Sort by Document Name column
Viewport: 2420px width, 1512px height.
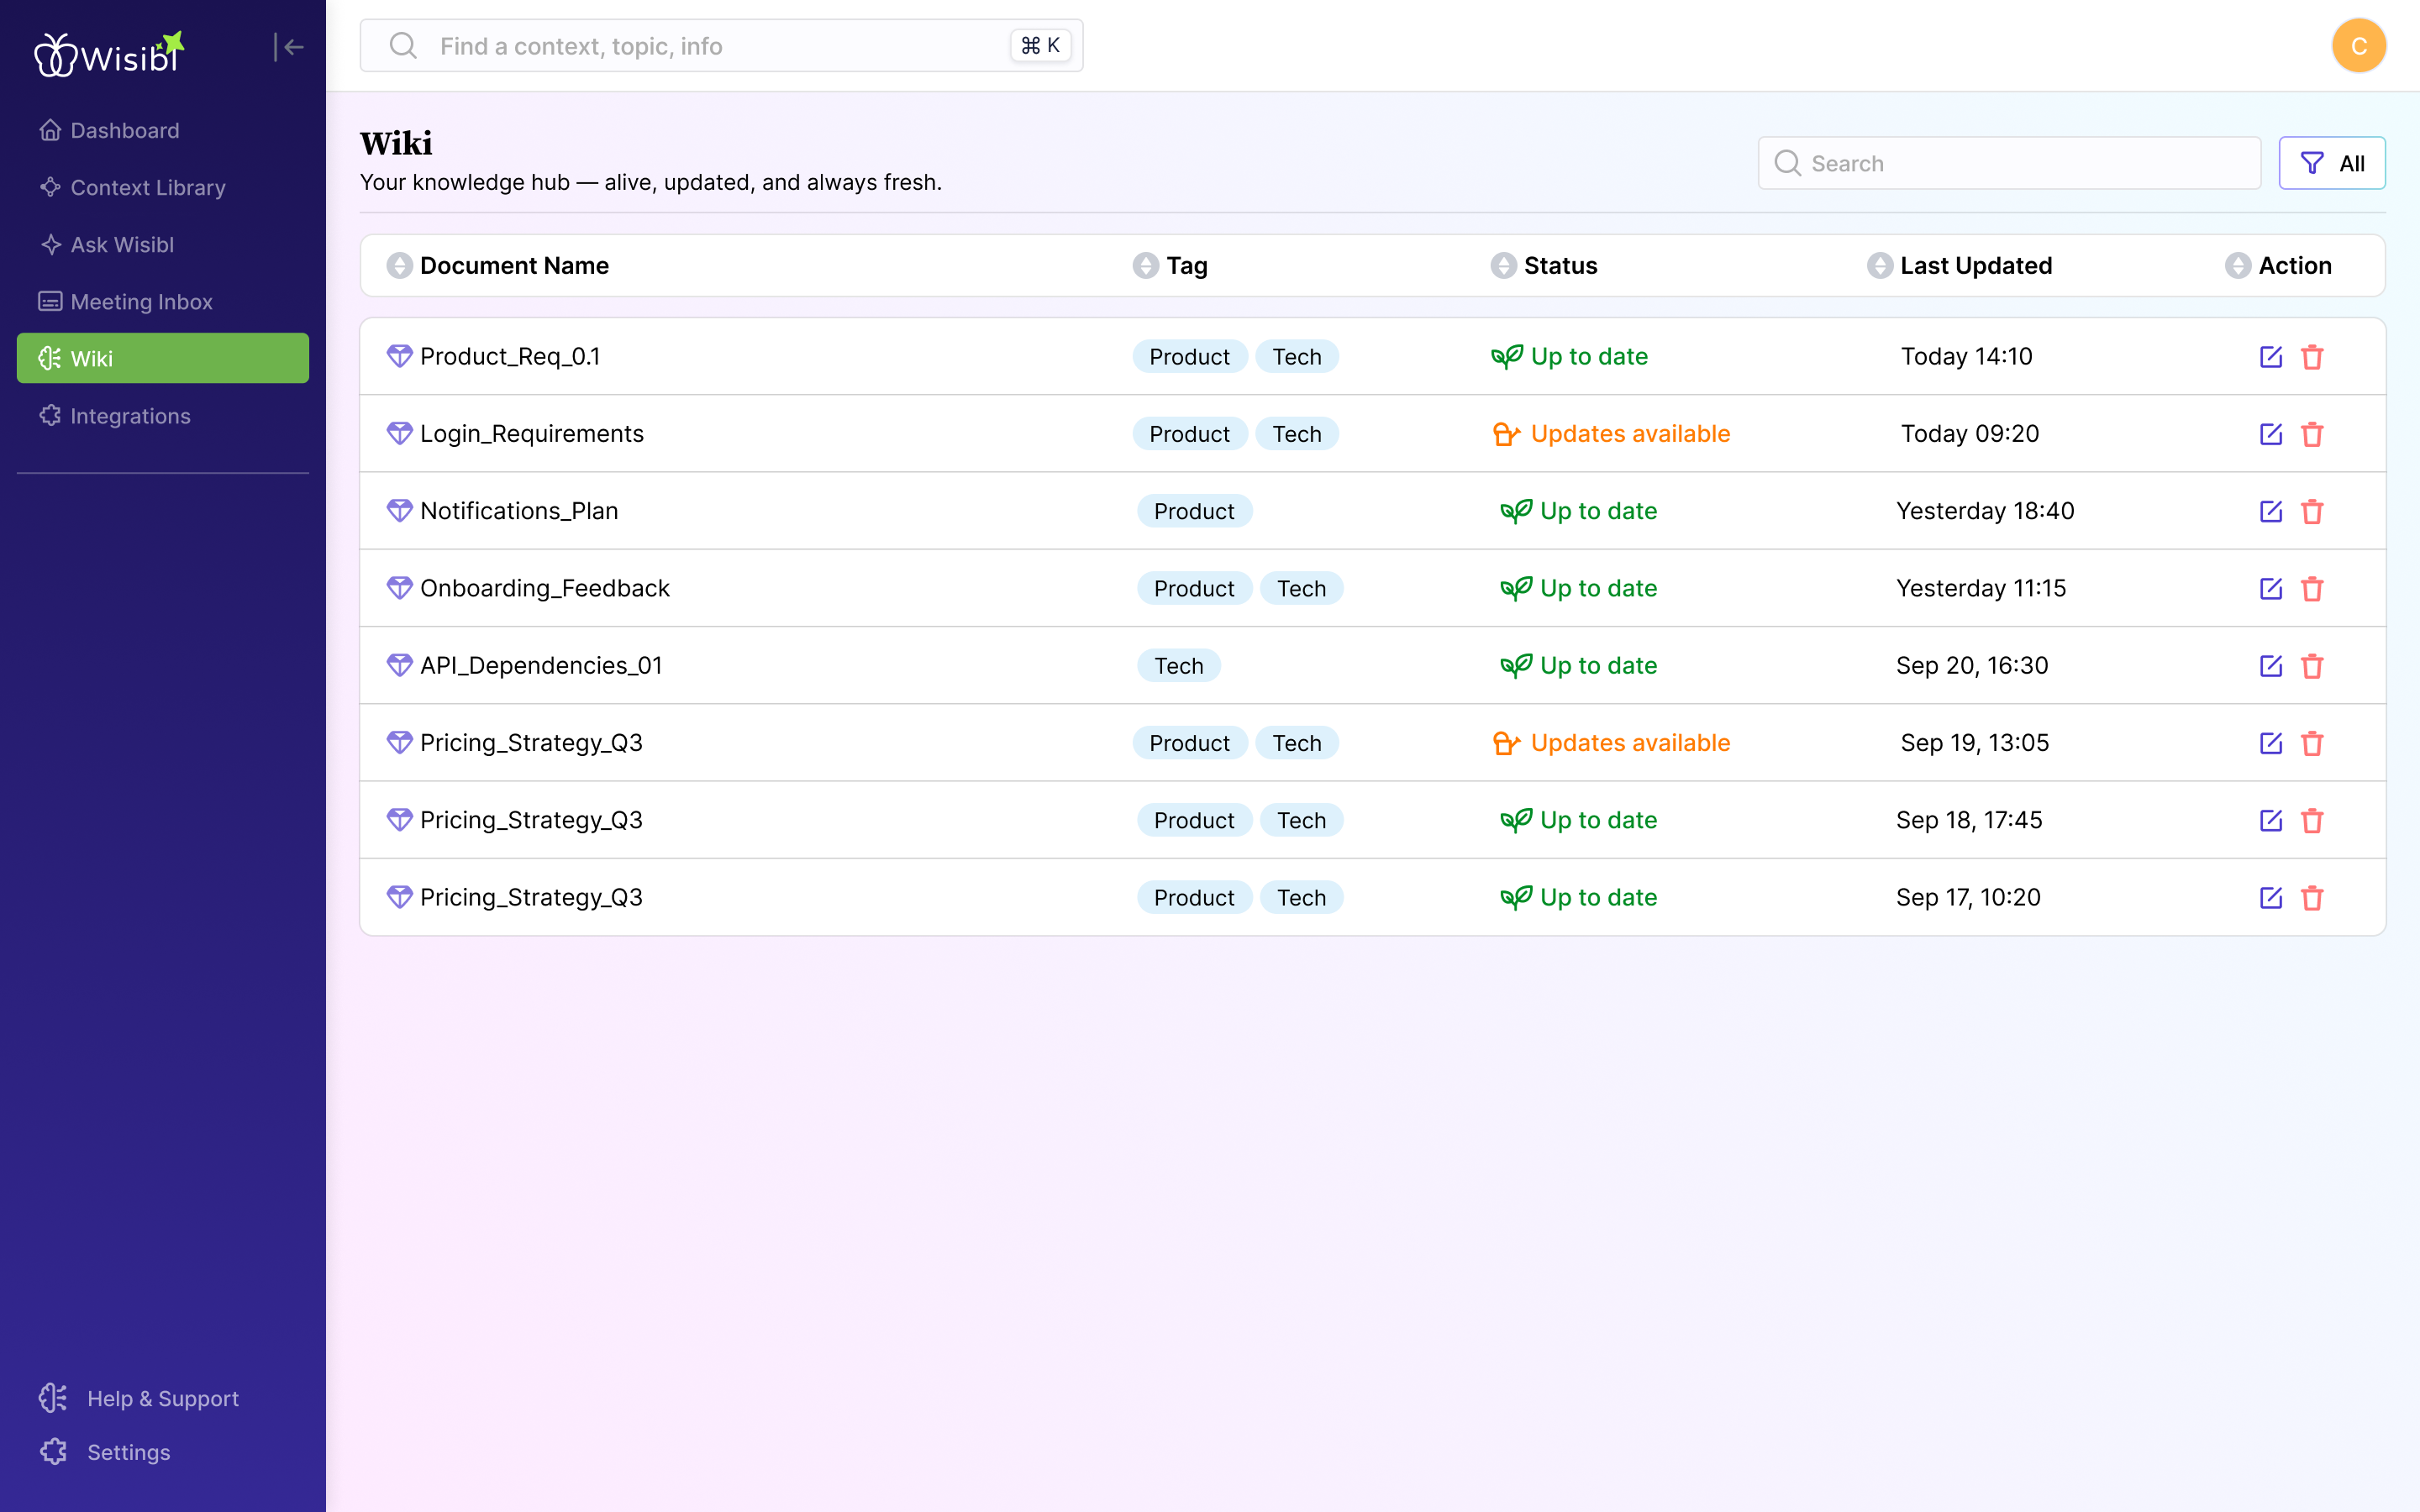(x=399, y=266)
